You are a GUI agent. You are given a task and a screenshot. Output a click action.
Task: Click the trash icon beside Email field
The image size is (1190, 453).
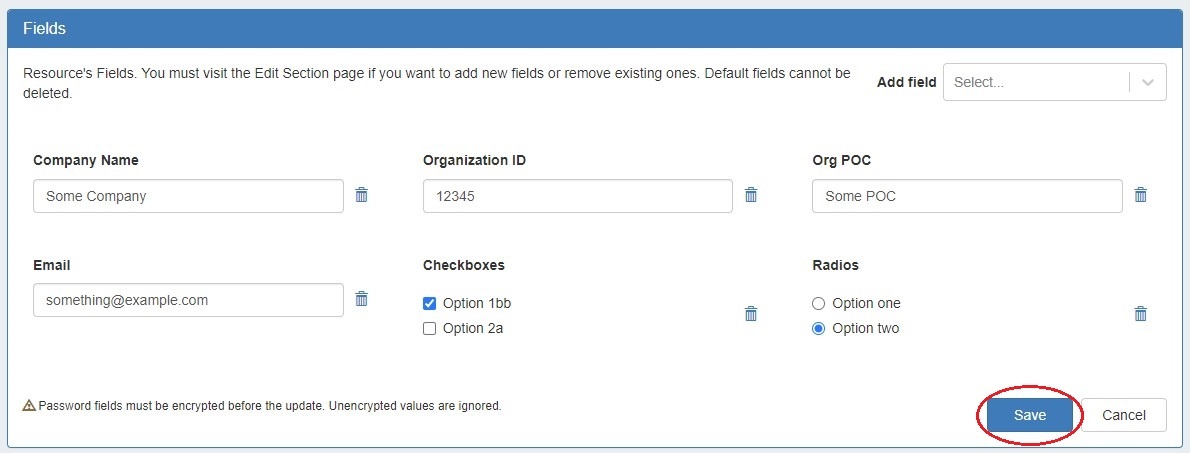point(362,299)
